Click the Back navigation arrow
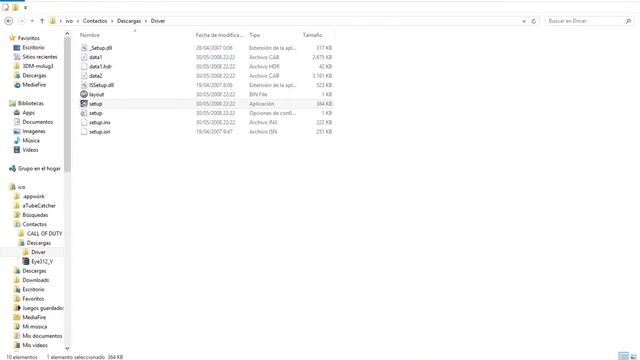This screenshot has width=640, height=360. [8, 21]
